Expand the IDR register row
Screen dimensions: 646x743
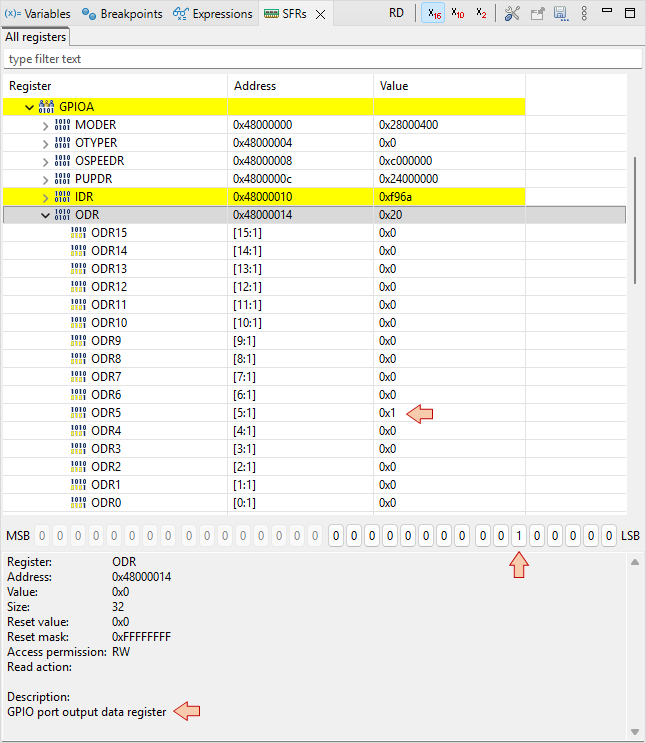point(45,197)
